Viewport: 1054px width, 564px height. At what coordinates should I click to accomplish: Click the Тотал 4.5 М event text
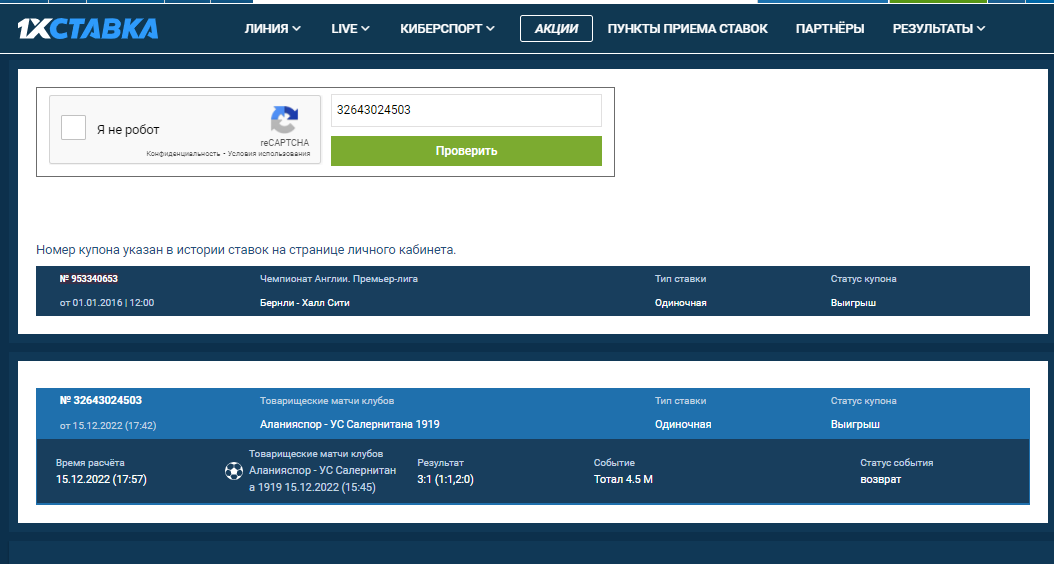point(623,480)
